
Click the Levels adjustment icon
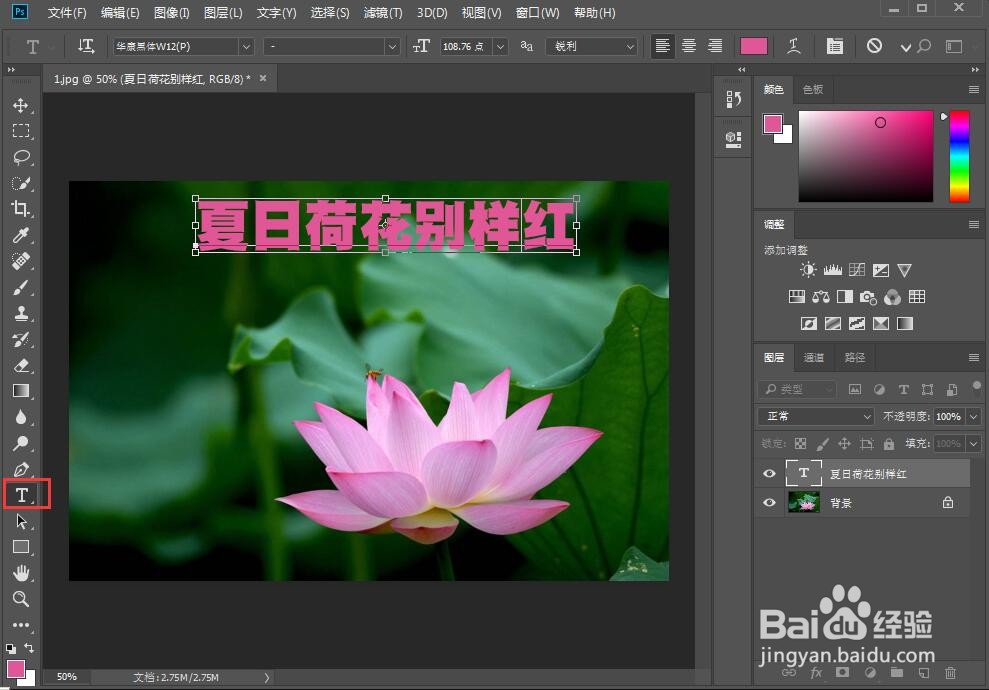tap(833, 270)
